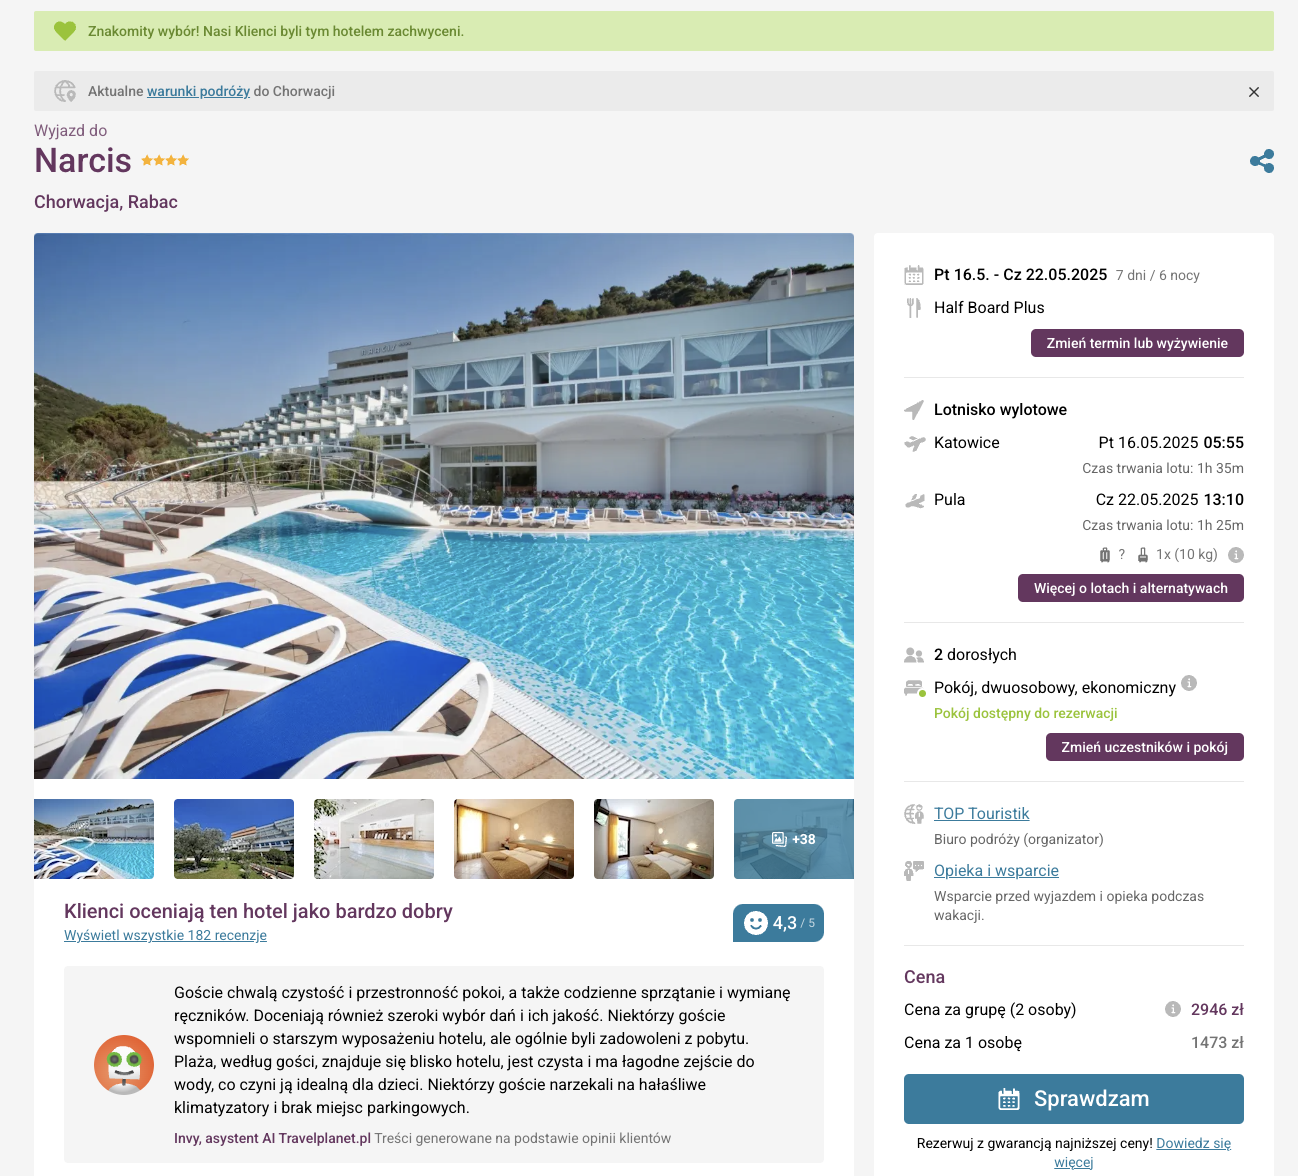Dismiss the travel conditions notice
This screenshot has width=1298, height=1176.
point(1254,92)
